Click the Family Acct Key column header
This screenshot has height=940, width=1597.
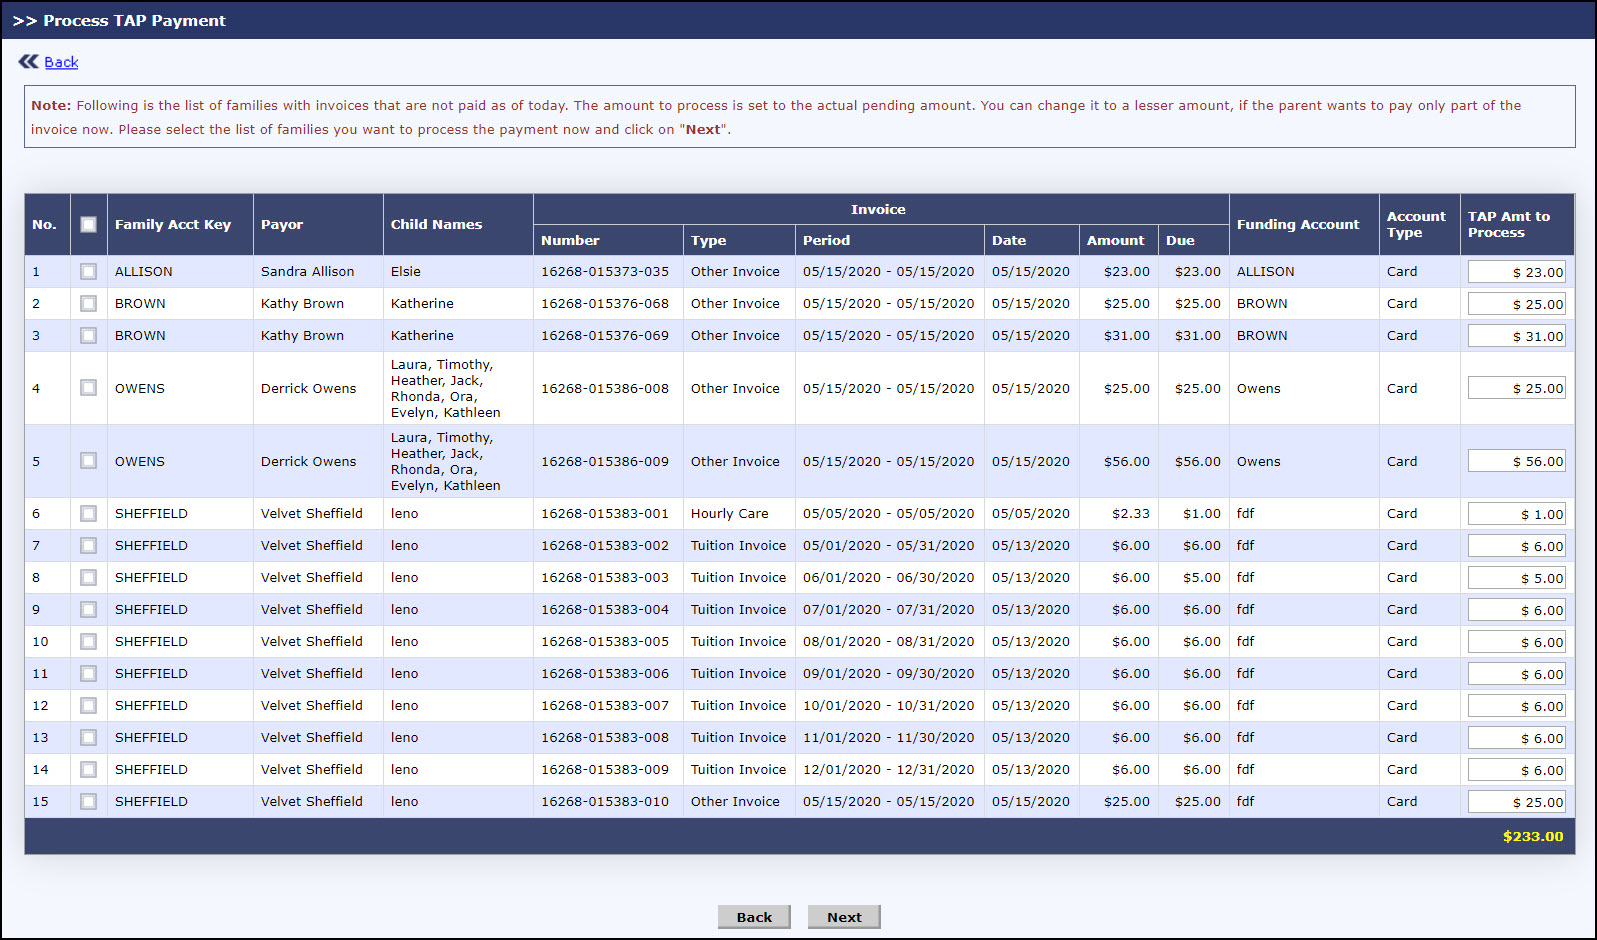click(173, 225)
